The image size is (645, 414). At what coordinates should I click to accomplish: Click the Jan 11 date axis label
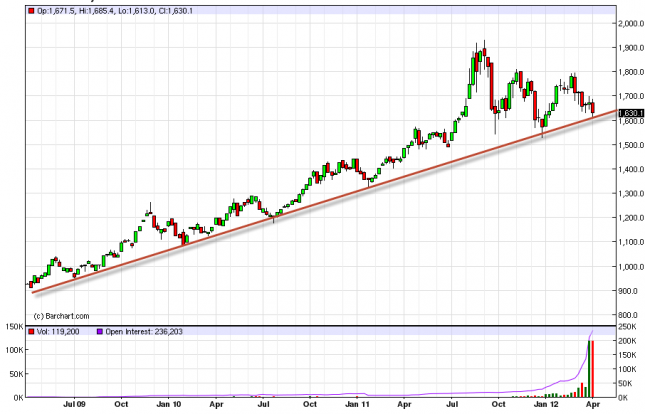tap(357, 405)
